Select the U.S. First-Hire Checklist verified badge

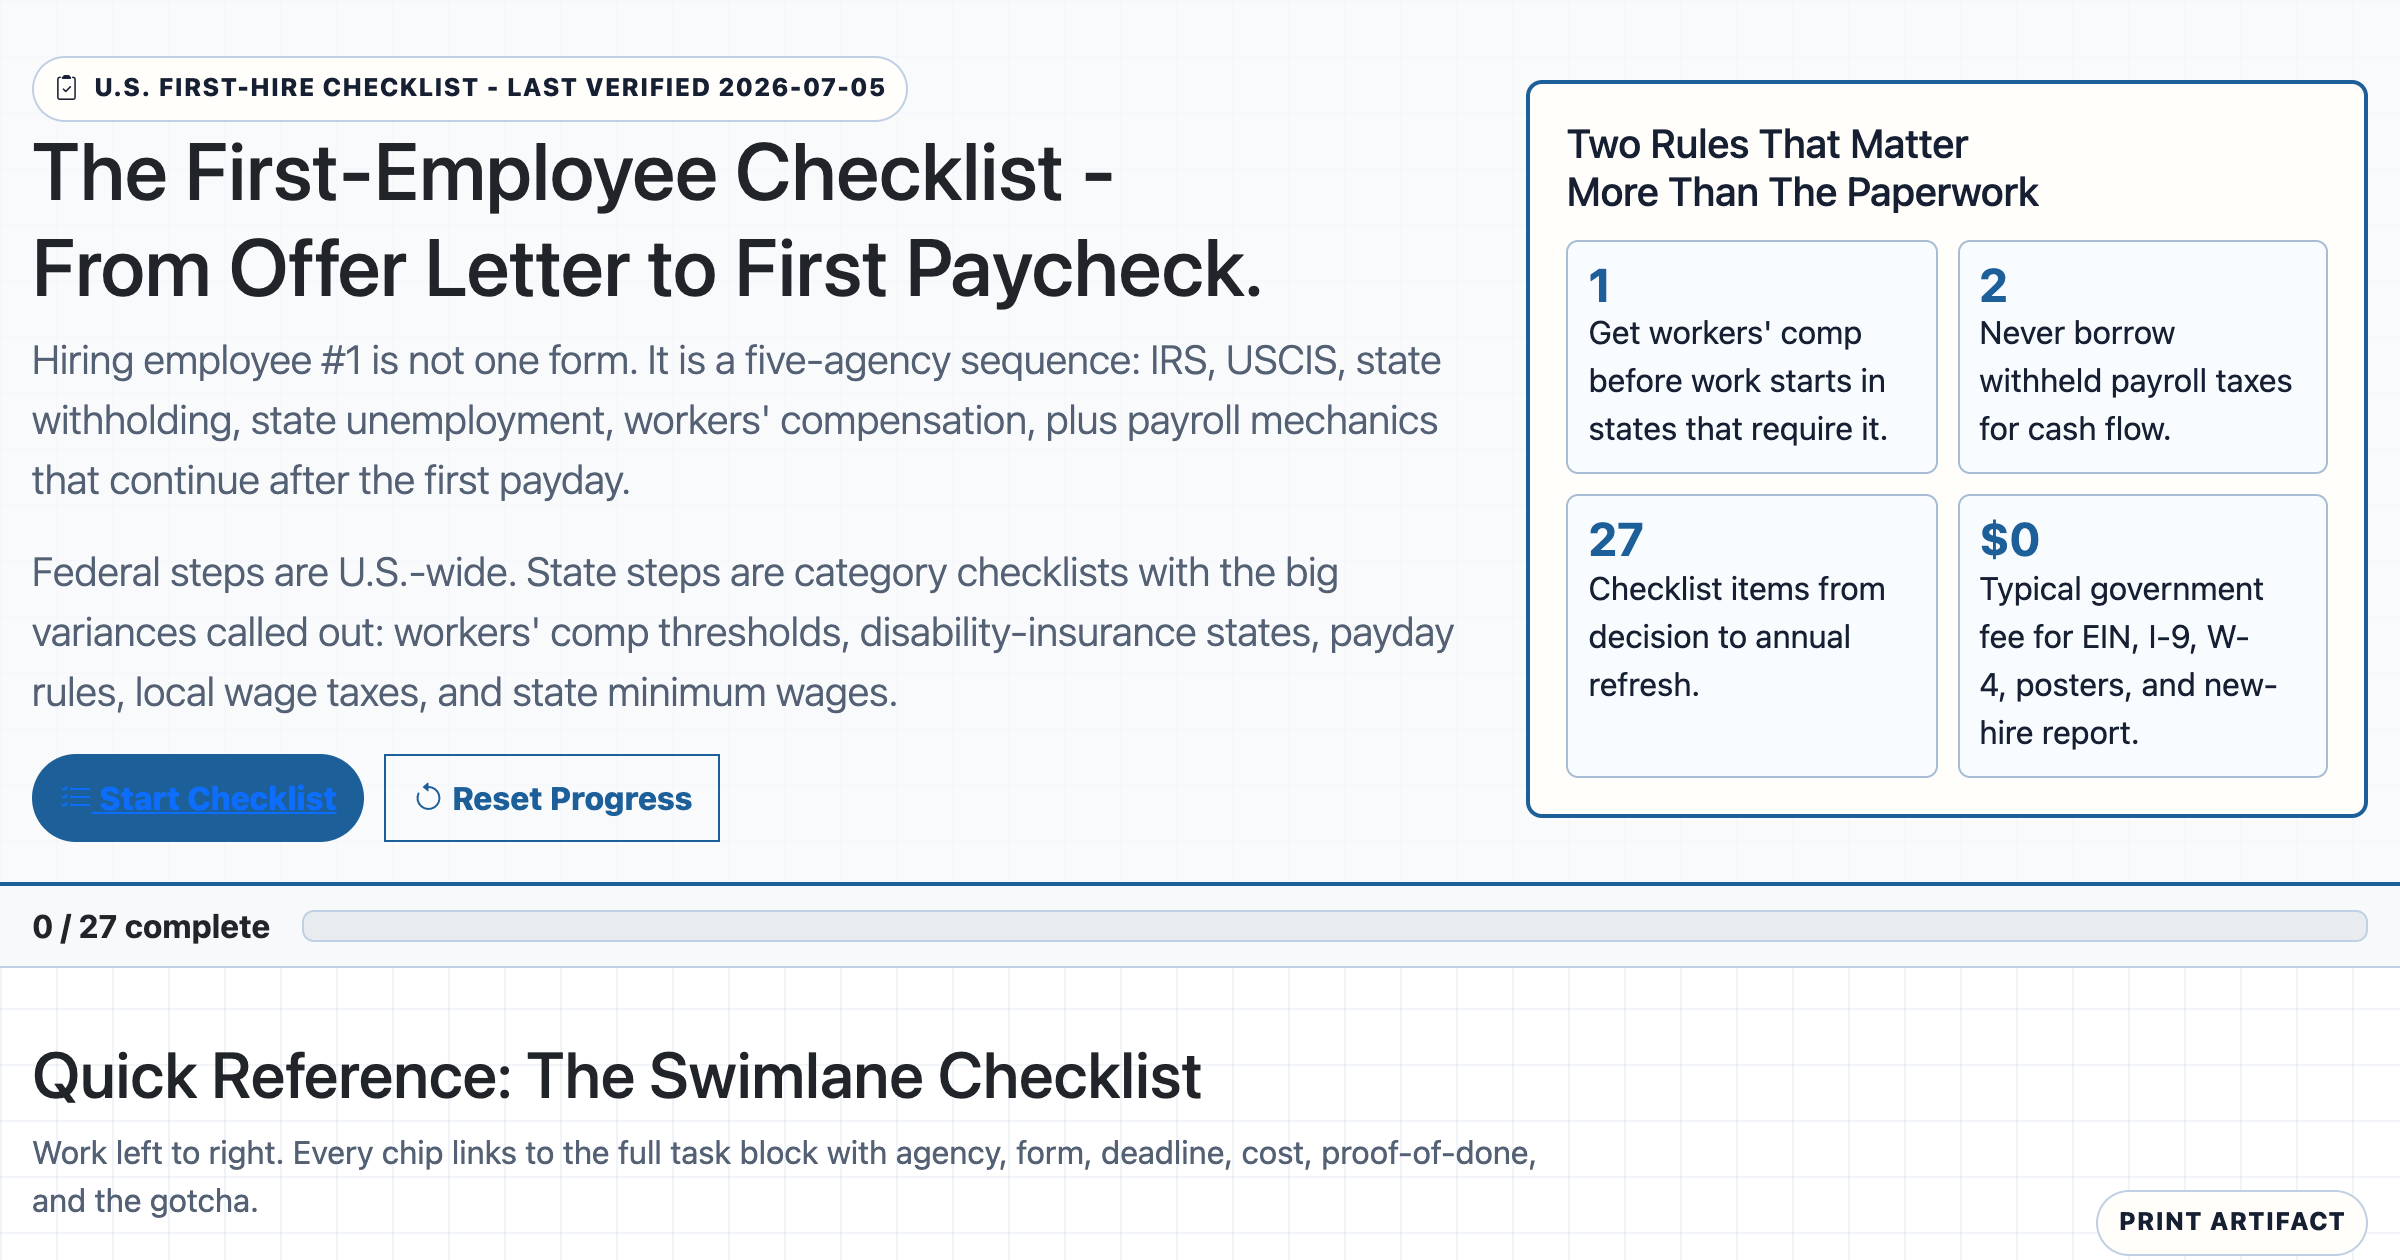(470, 88)
